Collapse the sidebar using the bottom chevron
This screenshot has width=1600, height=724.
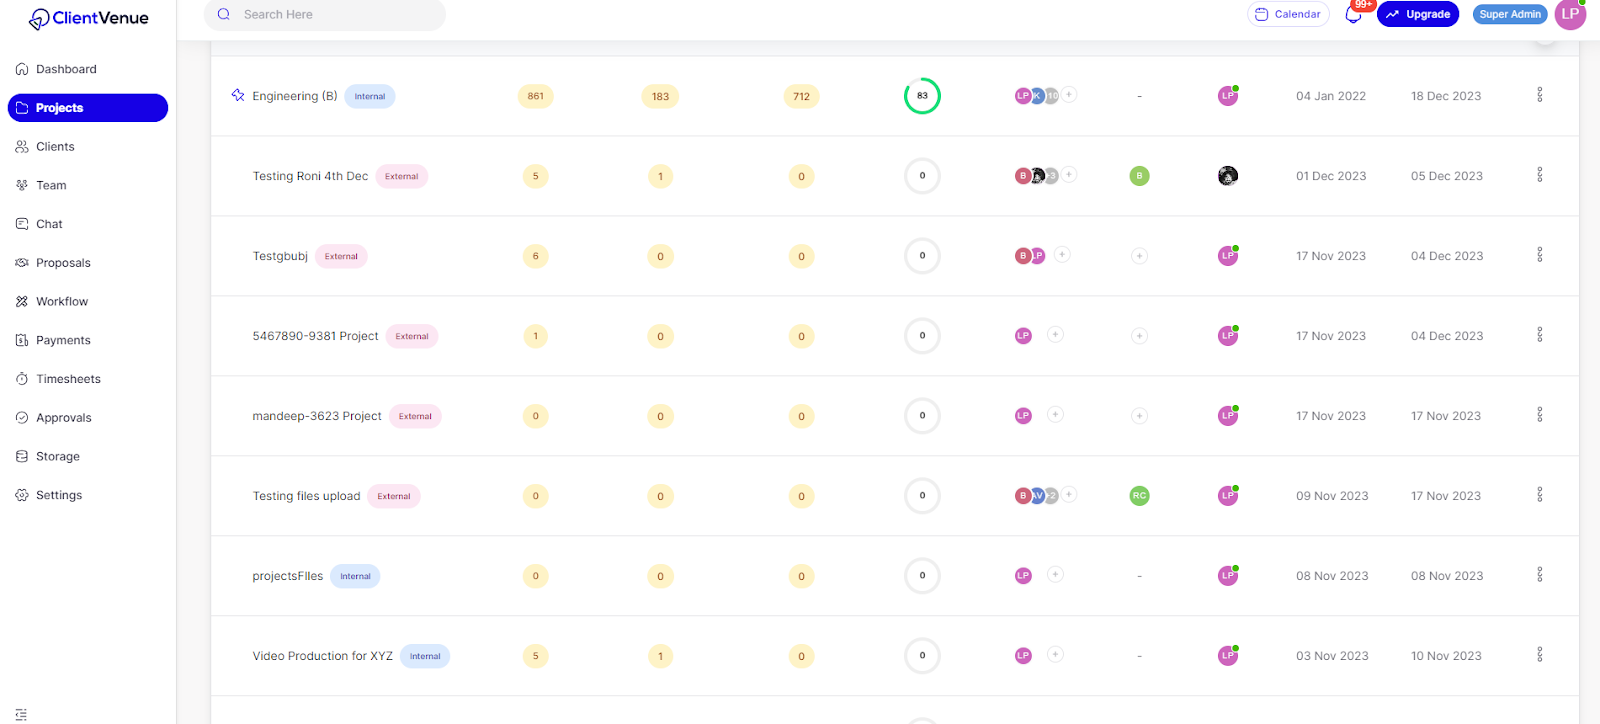20,712
